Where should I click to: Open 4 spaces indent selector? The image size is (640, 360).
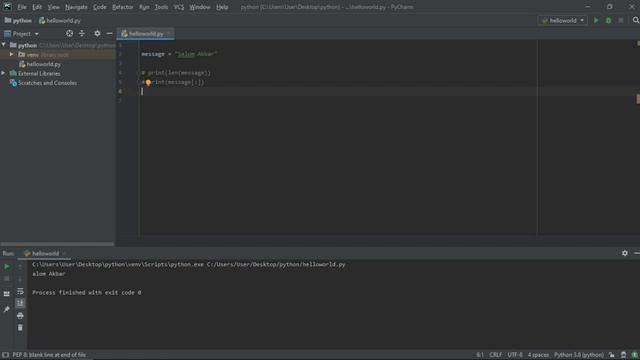(x=538, y=355)
